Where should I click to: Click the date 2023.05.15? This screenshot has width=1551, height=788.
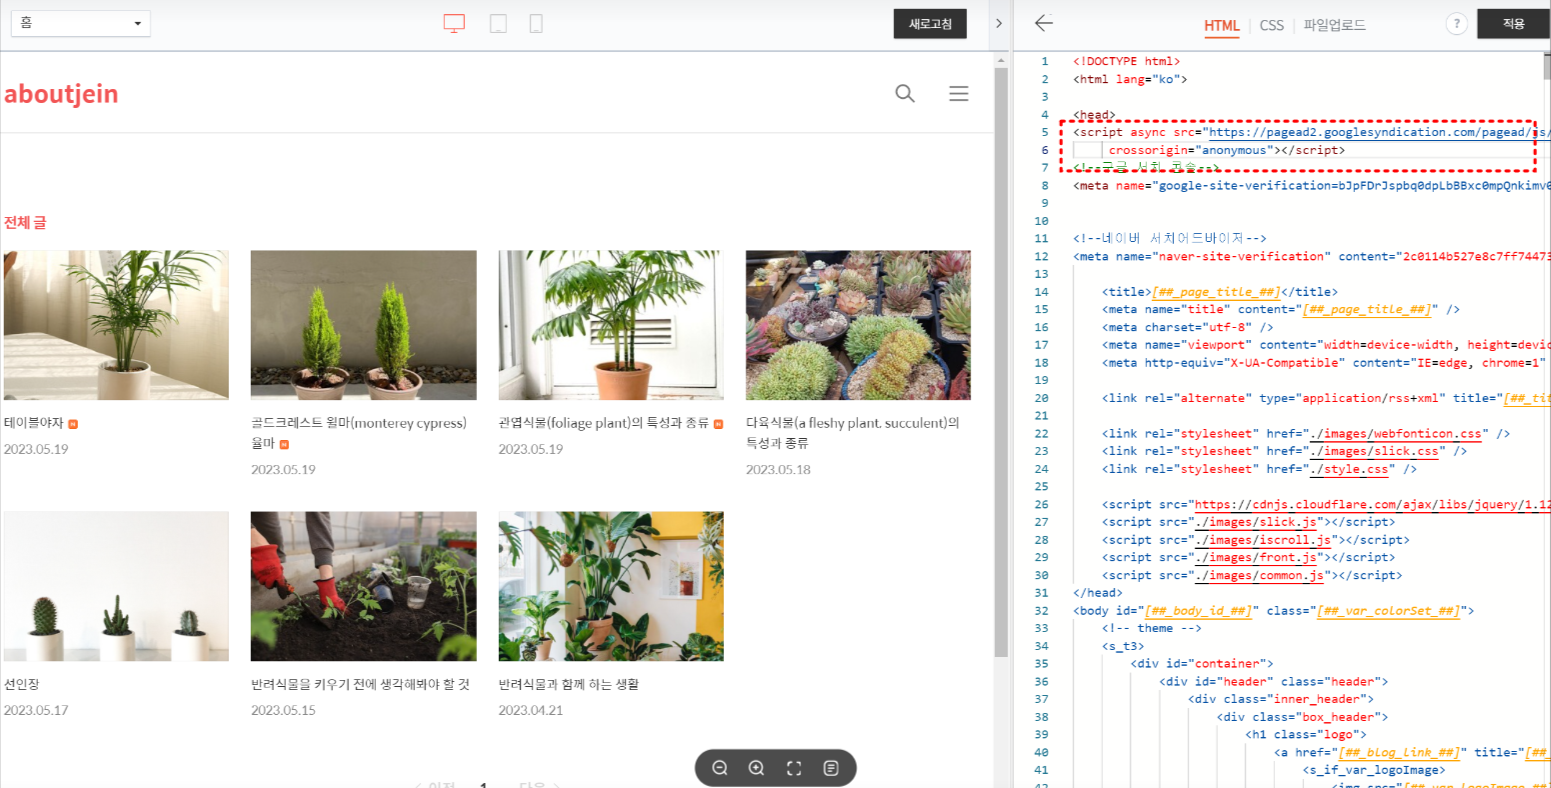point(283,710)
